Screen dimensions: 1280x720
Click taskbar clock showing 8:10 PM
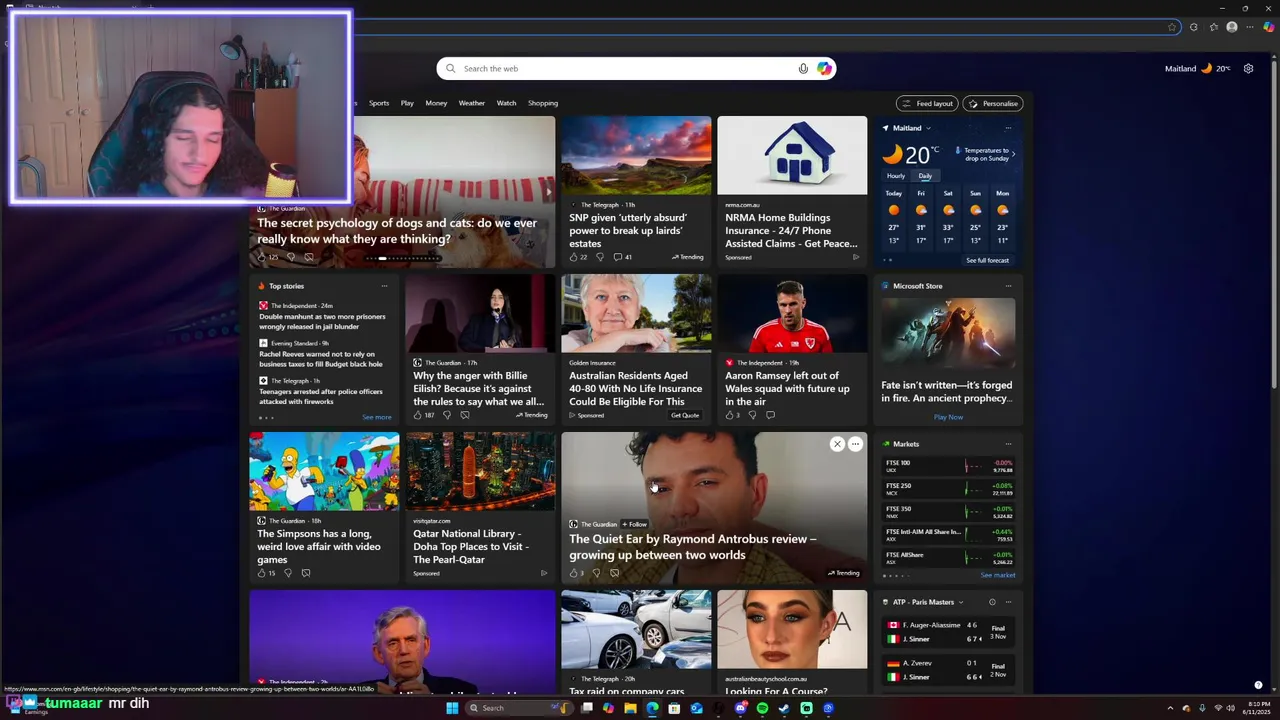[1259, 708]
